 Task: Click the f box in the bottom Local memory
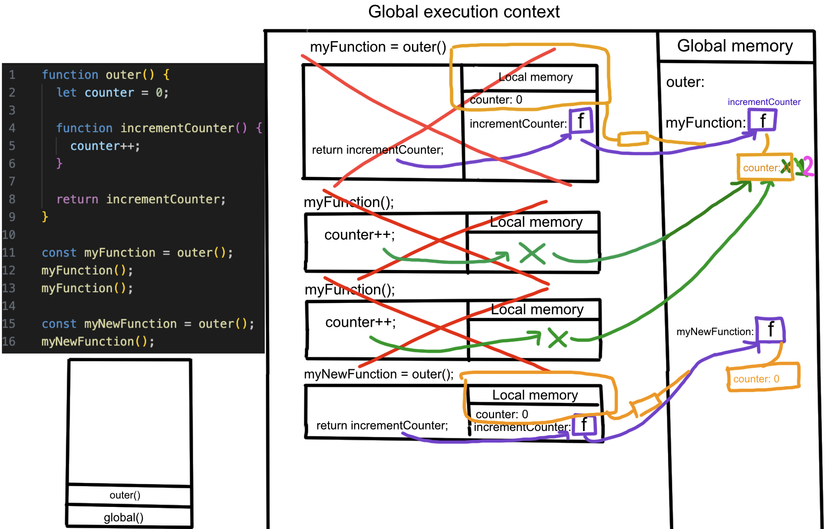(585, 425)
